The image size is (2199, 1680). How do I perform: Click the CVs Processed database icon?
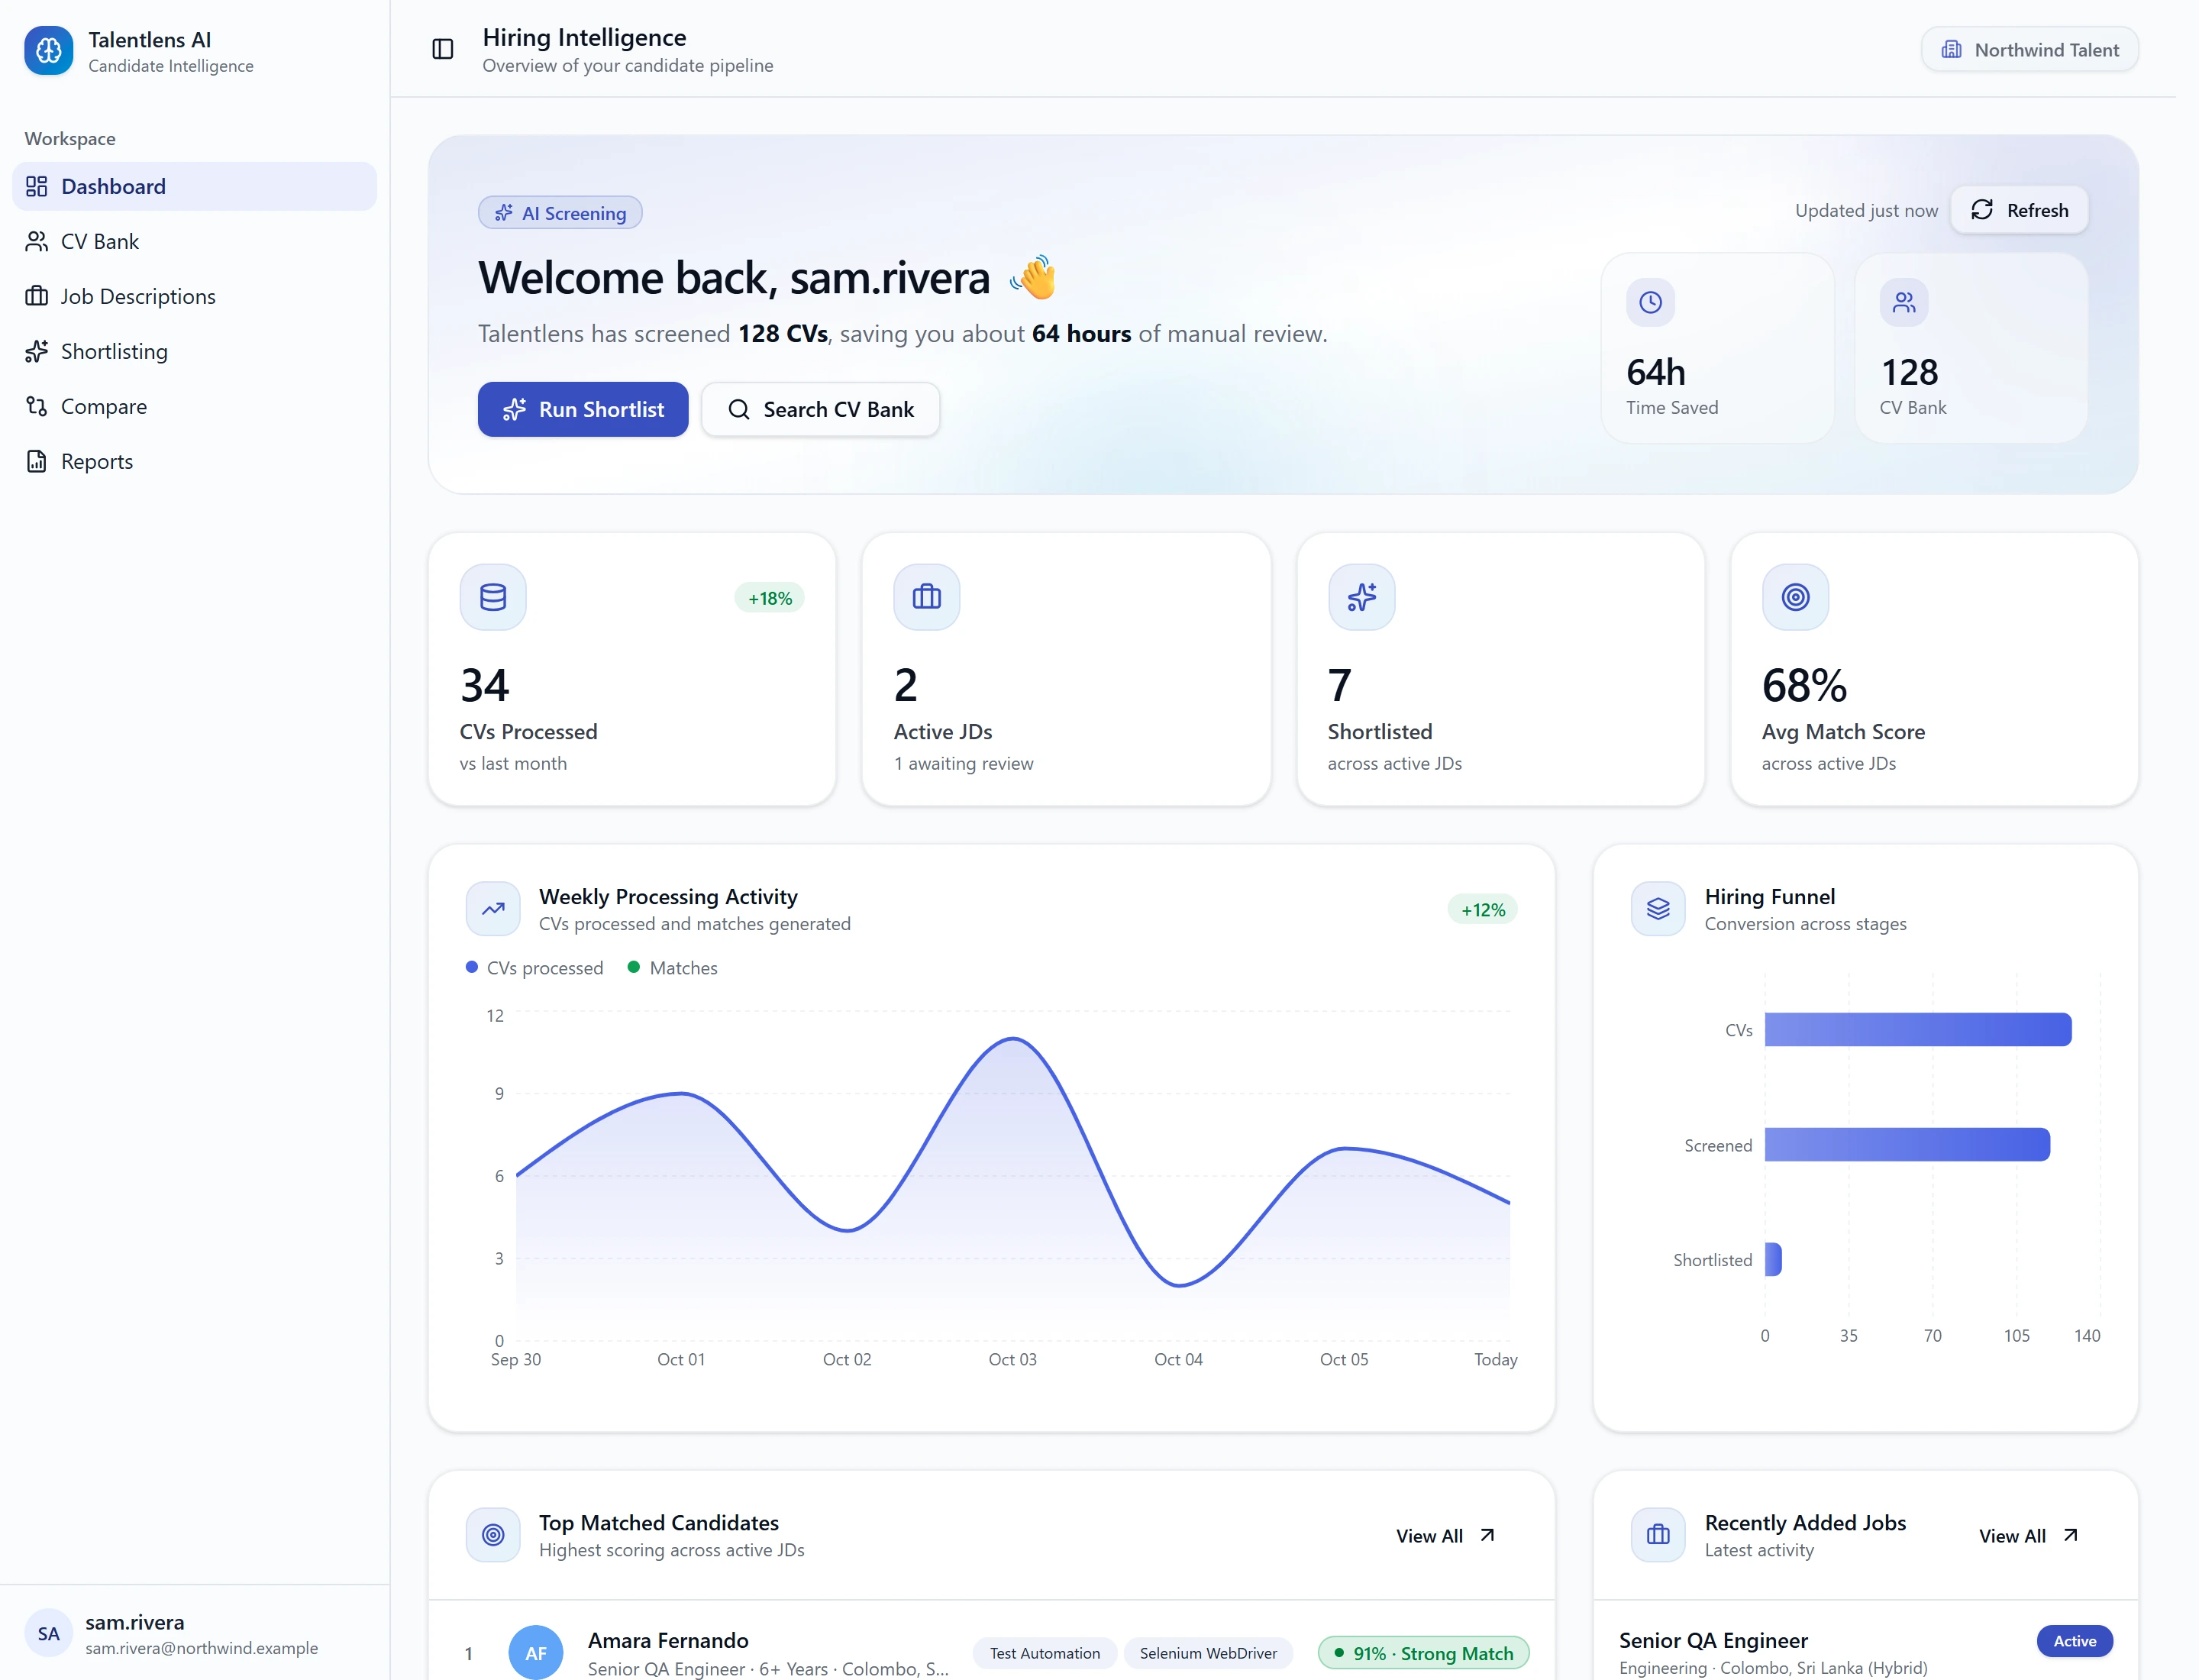(x=493, y=597)
